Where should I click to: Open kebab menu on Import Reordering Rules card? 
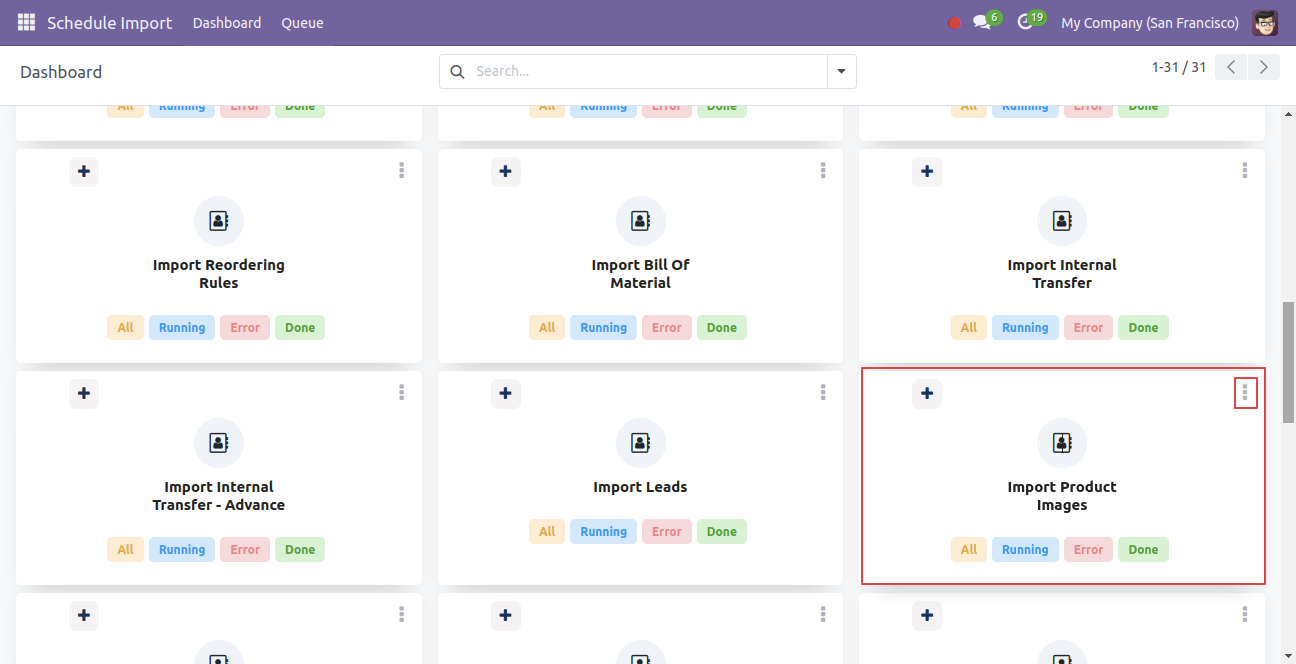click(x=401, y=171)
